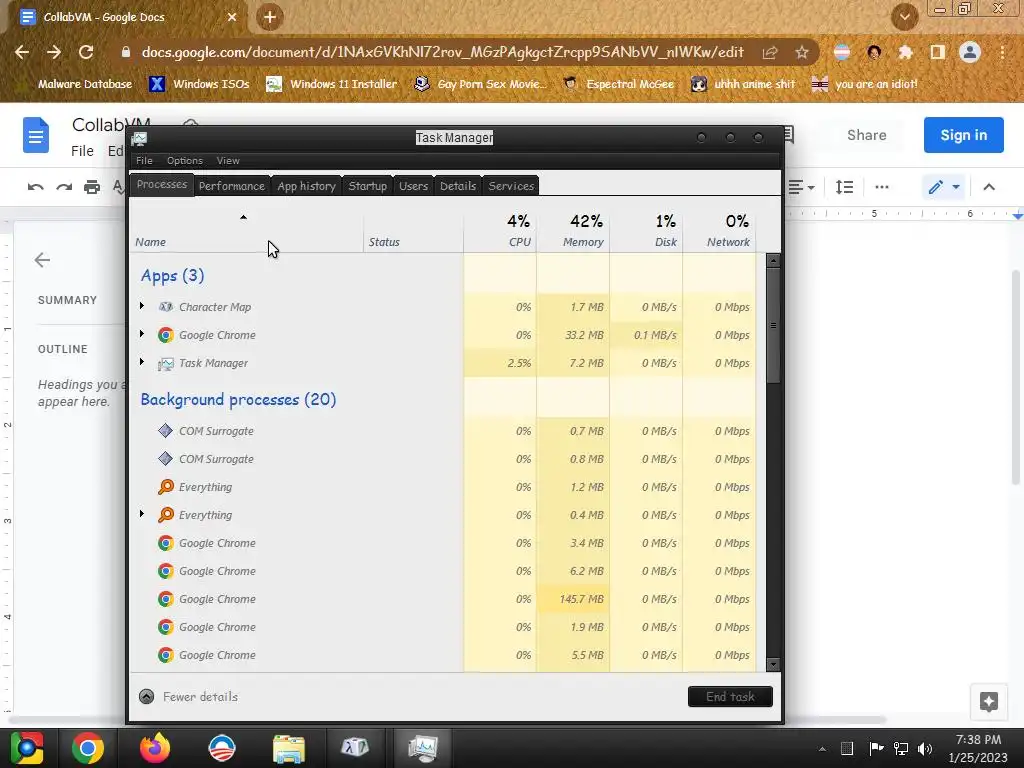Open Chrome from the taskbar
This screenshot has height=768, width=1024.
coord(88,748)
